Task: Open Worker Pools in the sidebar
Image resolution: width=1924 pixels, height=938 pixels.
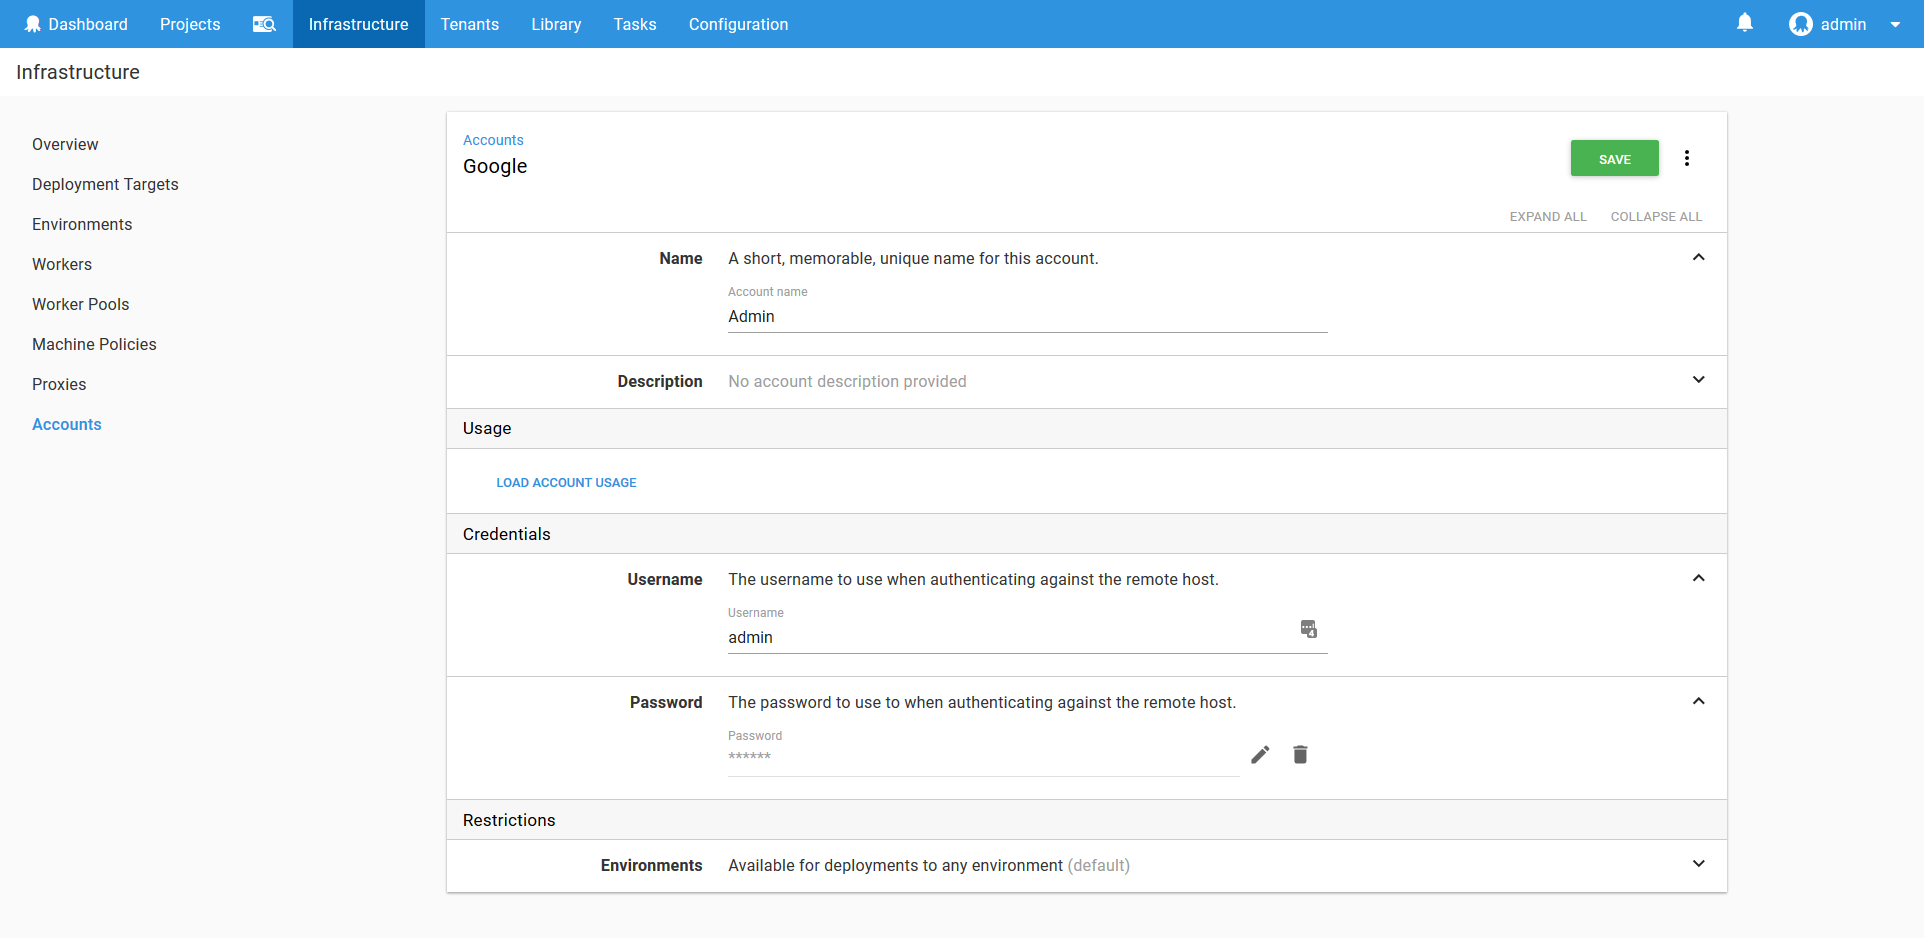Action: click(80, 304)
